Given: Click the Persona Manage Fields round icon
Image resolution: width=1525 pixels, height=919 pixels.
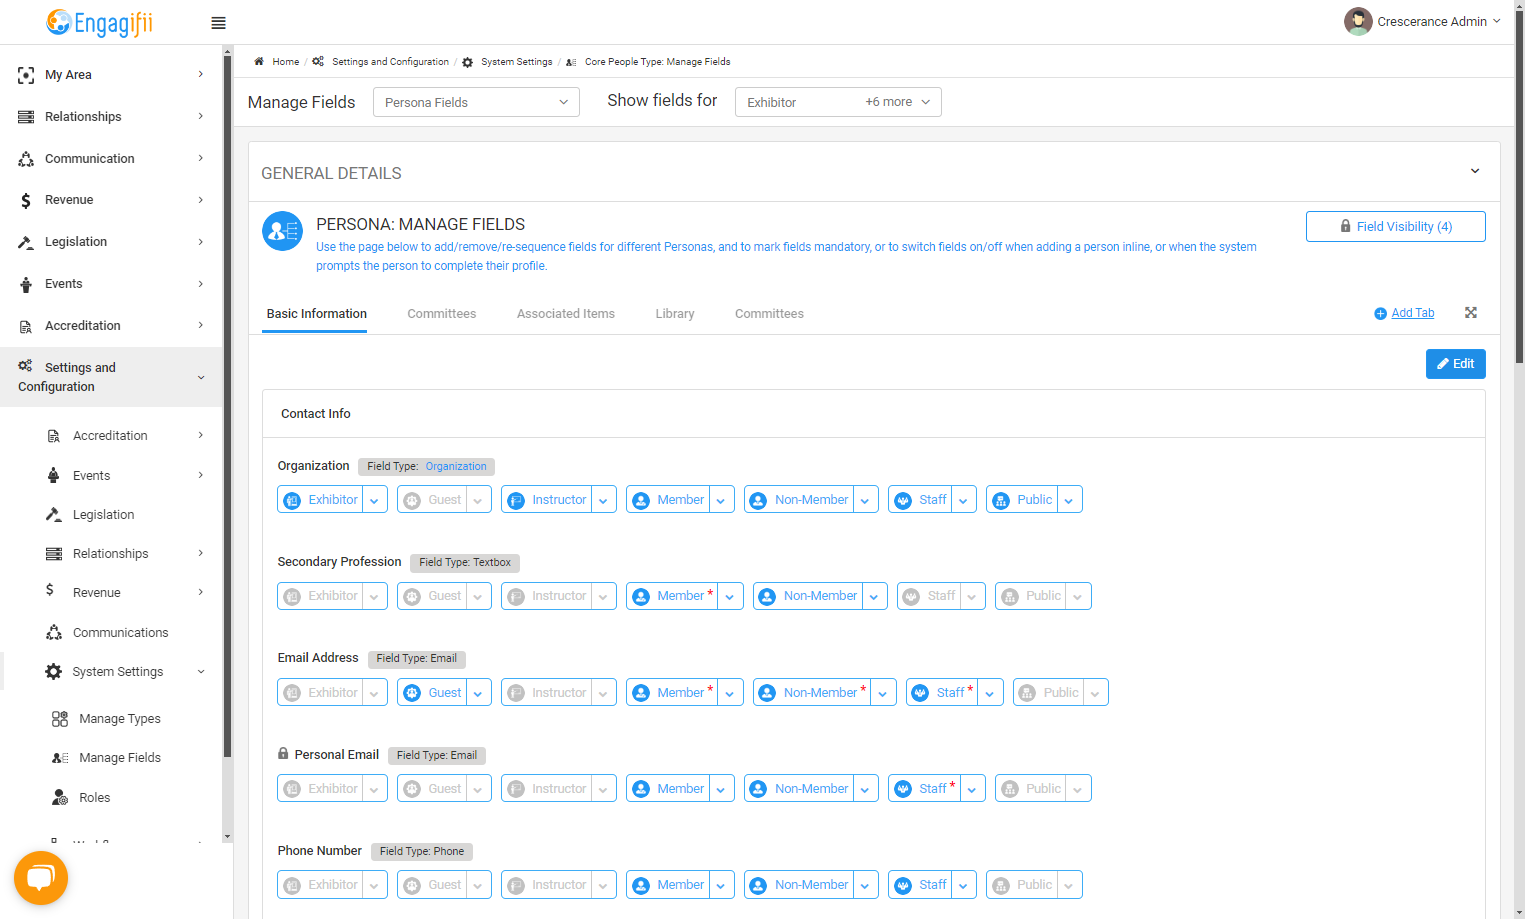Looking at the screenshot, I should tap(283, 231).
